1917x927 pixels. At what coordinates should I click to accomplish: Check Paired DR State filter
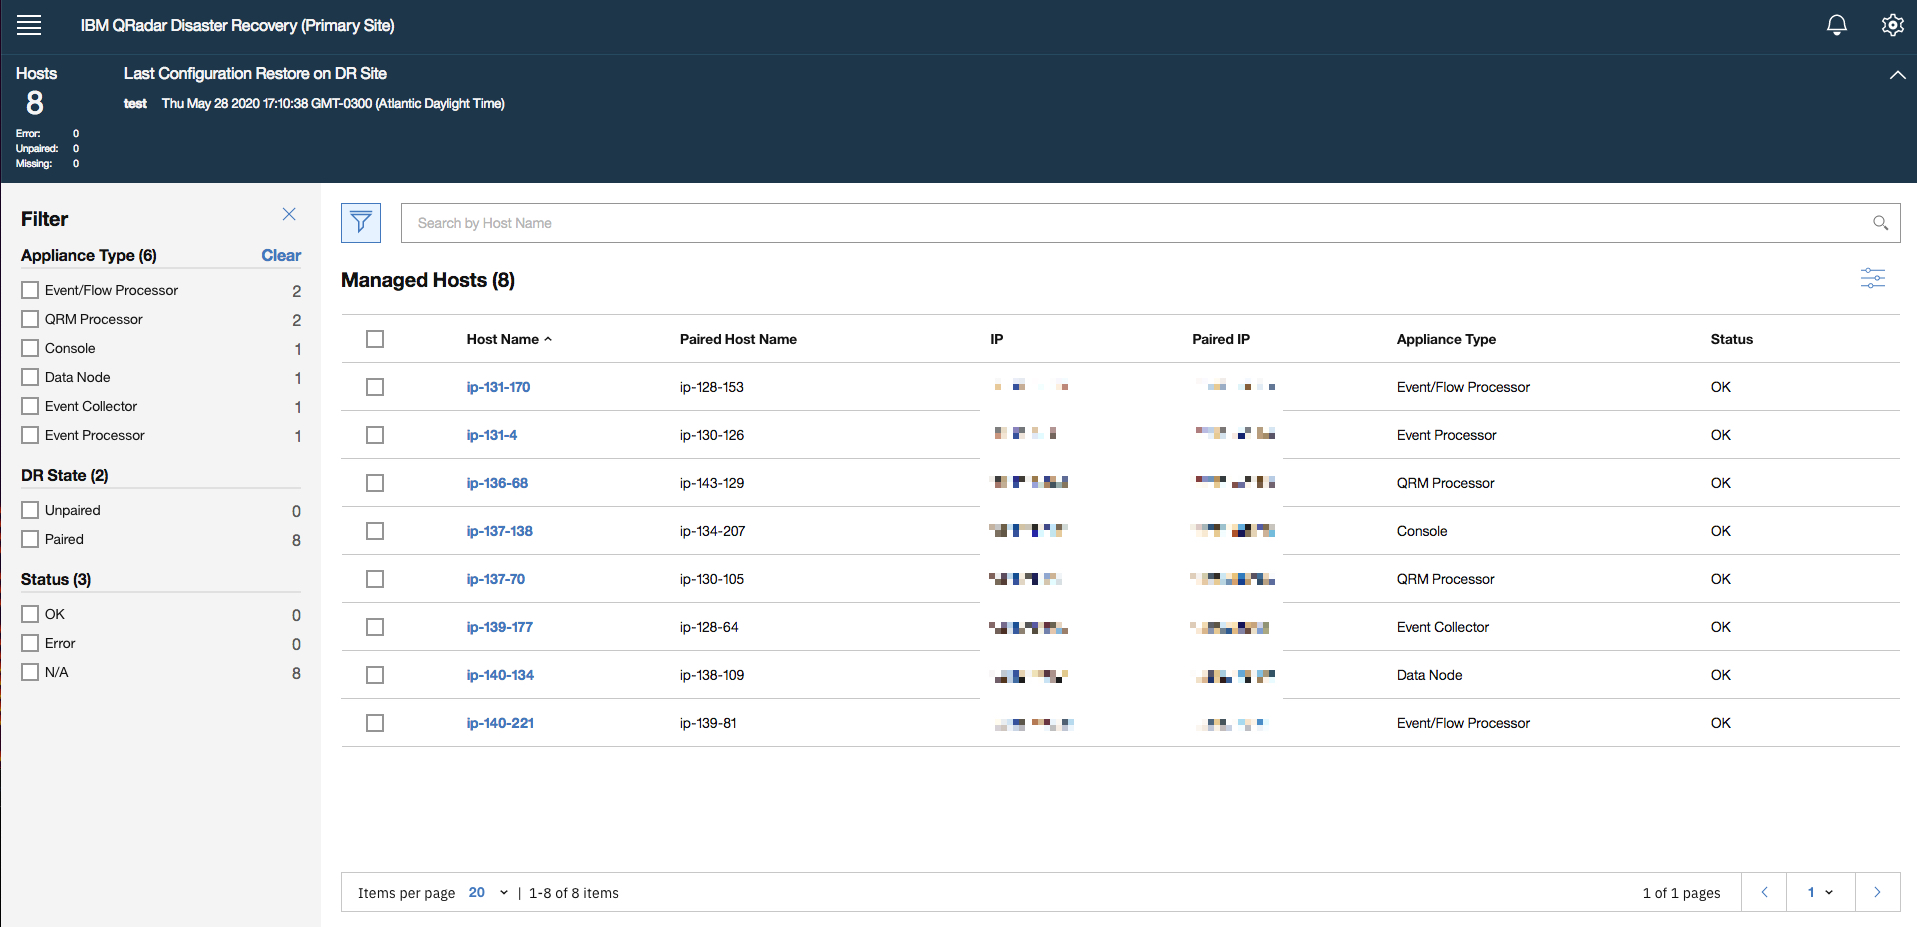(30, 539)
